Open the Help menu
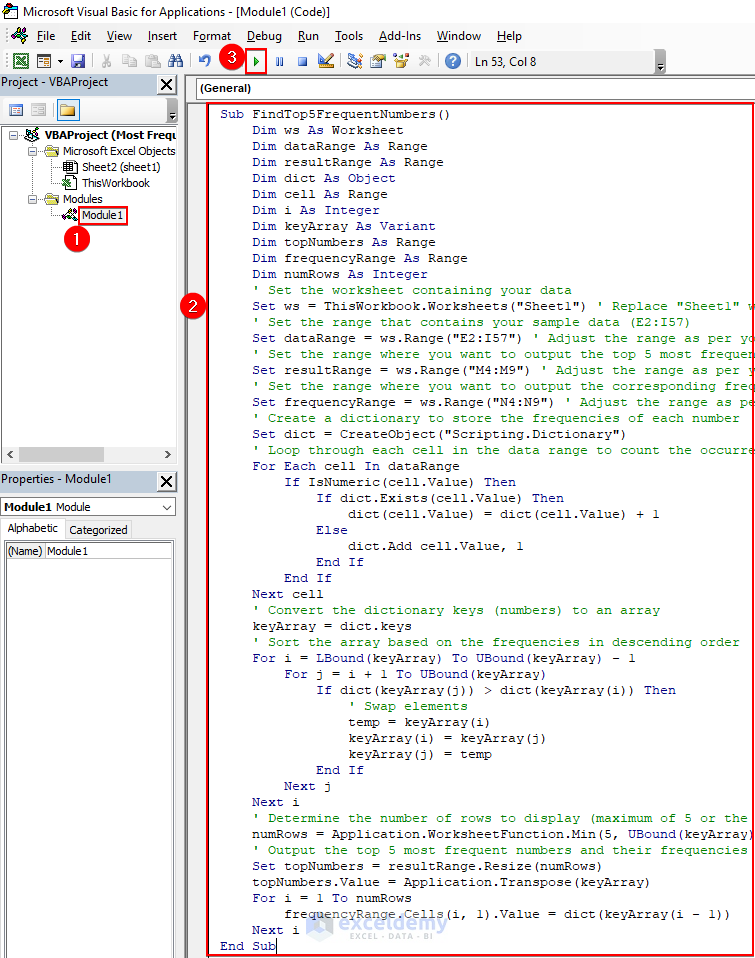The width and height of the screenshot is (755, 958). point(509,36)
